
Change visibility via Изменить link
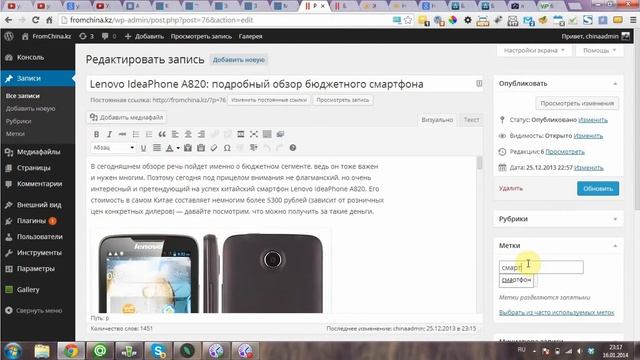click(x=588, y=136)
